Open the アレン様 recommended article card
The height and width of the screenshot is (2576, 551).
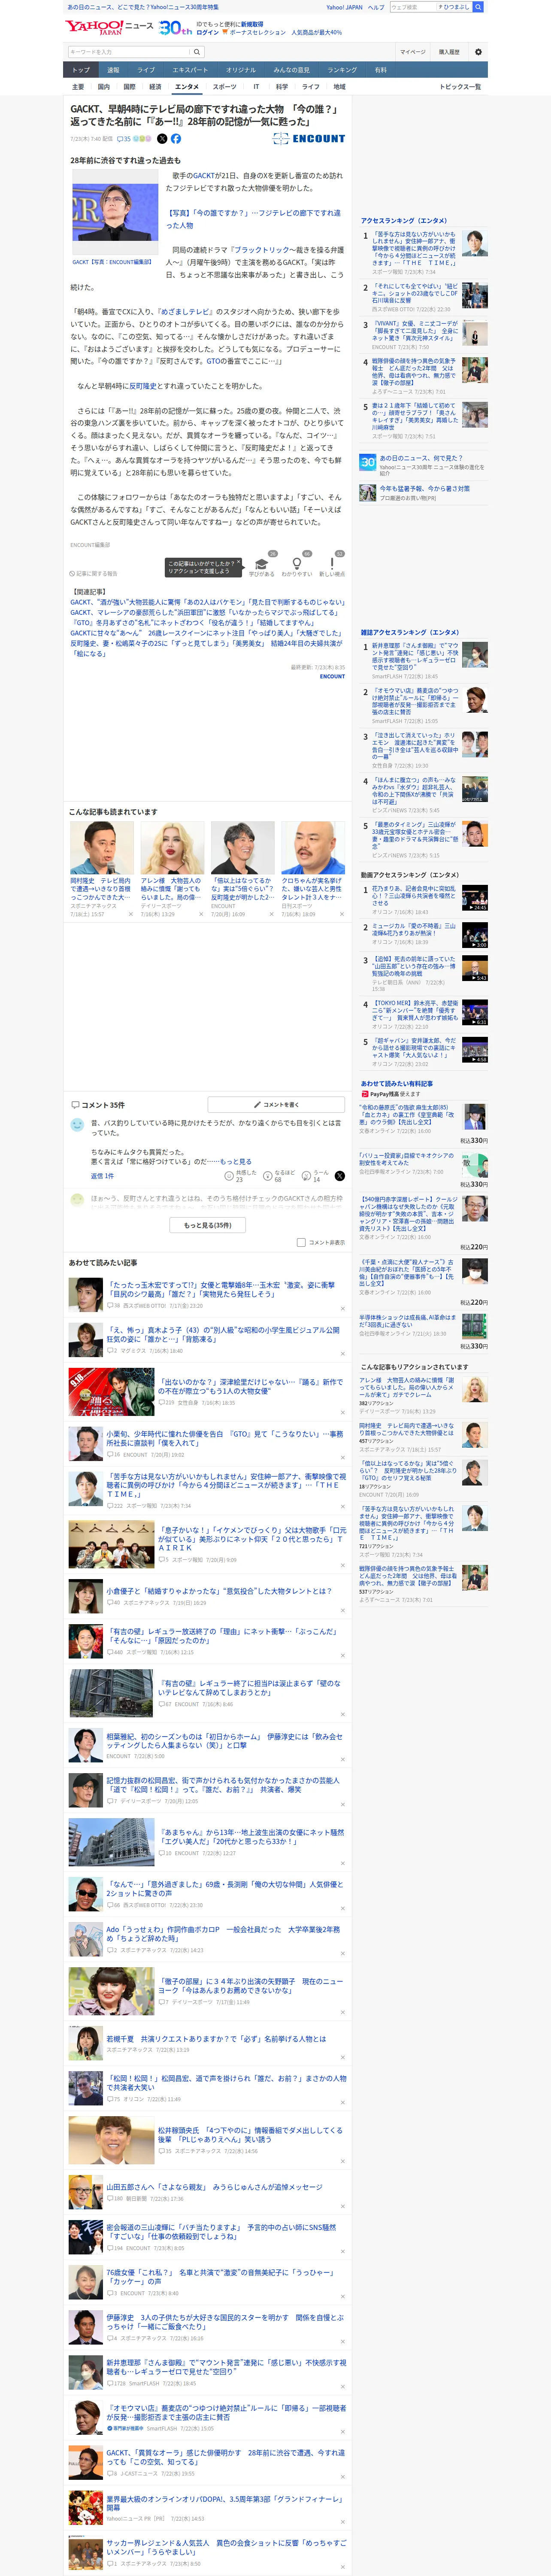[x=172, y=869]
